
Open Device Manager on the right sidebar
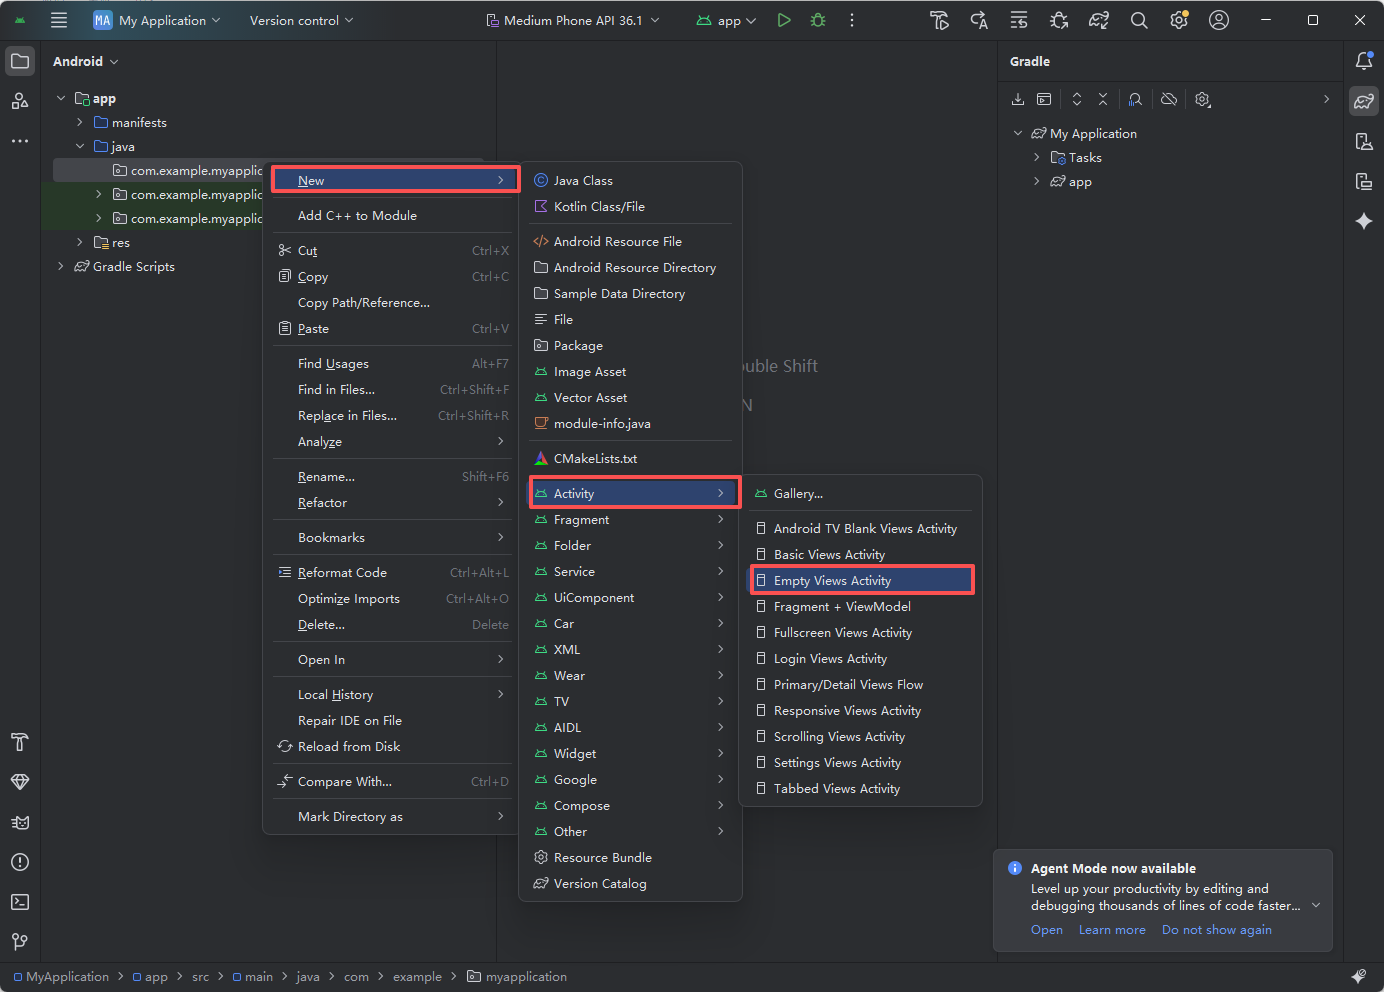(x=1364, y=141)
